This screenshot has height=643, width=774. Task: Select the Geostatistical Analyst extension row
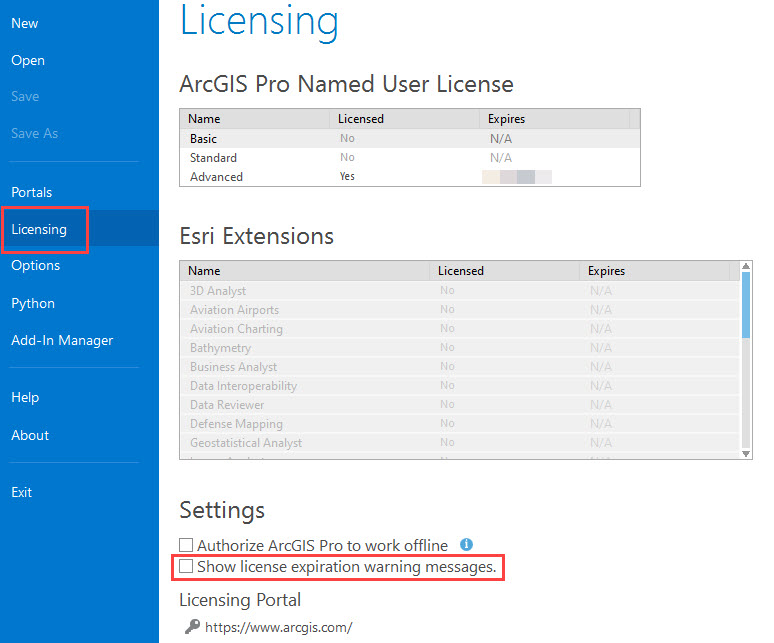click(460, 443)
